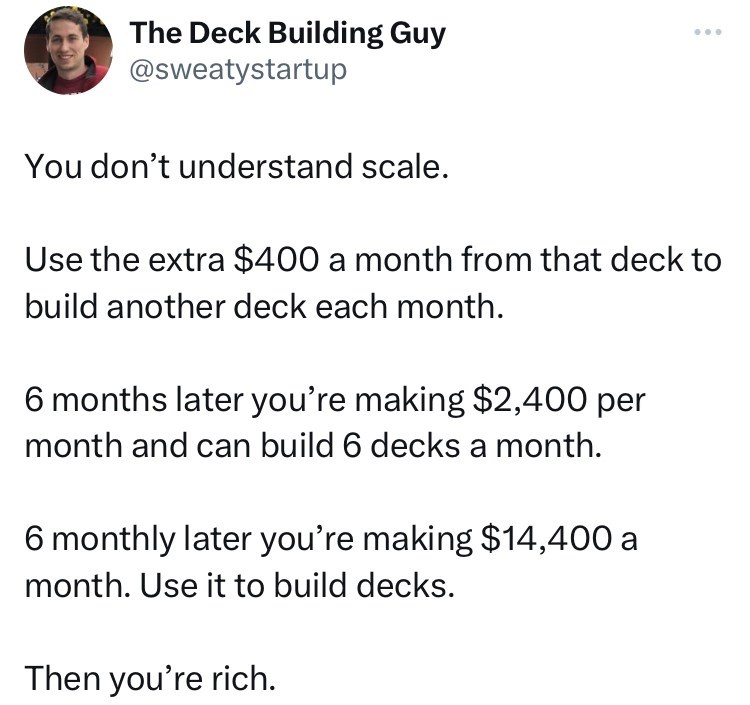750x705 pixels.
Task: Click the text "build another deck each month."
Action: [260, 305]
